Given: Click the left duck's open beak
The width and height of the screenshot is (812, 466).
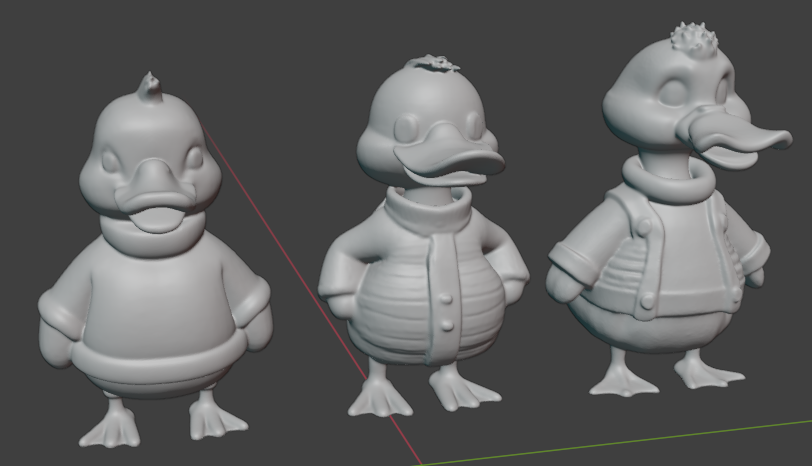Looking at the screenshot, I should click(156, 212).
